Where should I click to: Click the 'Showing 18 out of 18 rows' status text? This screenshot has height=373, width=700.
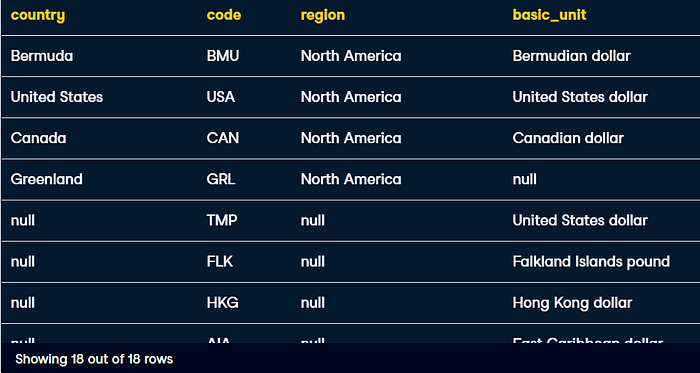[x=94, y=359]
